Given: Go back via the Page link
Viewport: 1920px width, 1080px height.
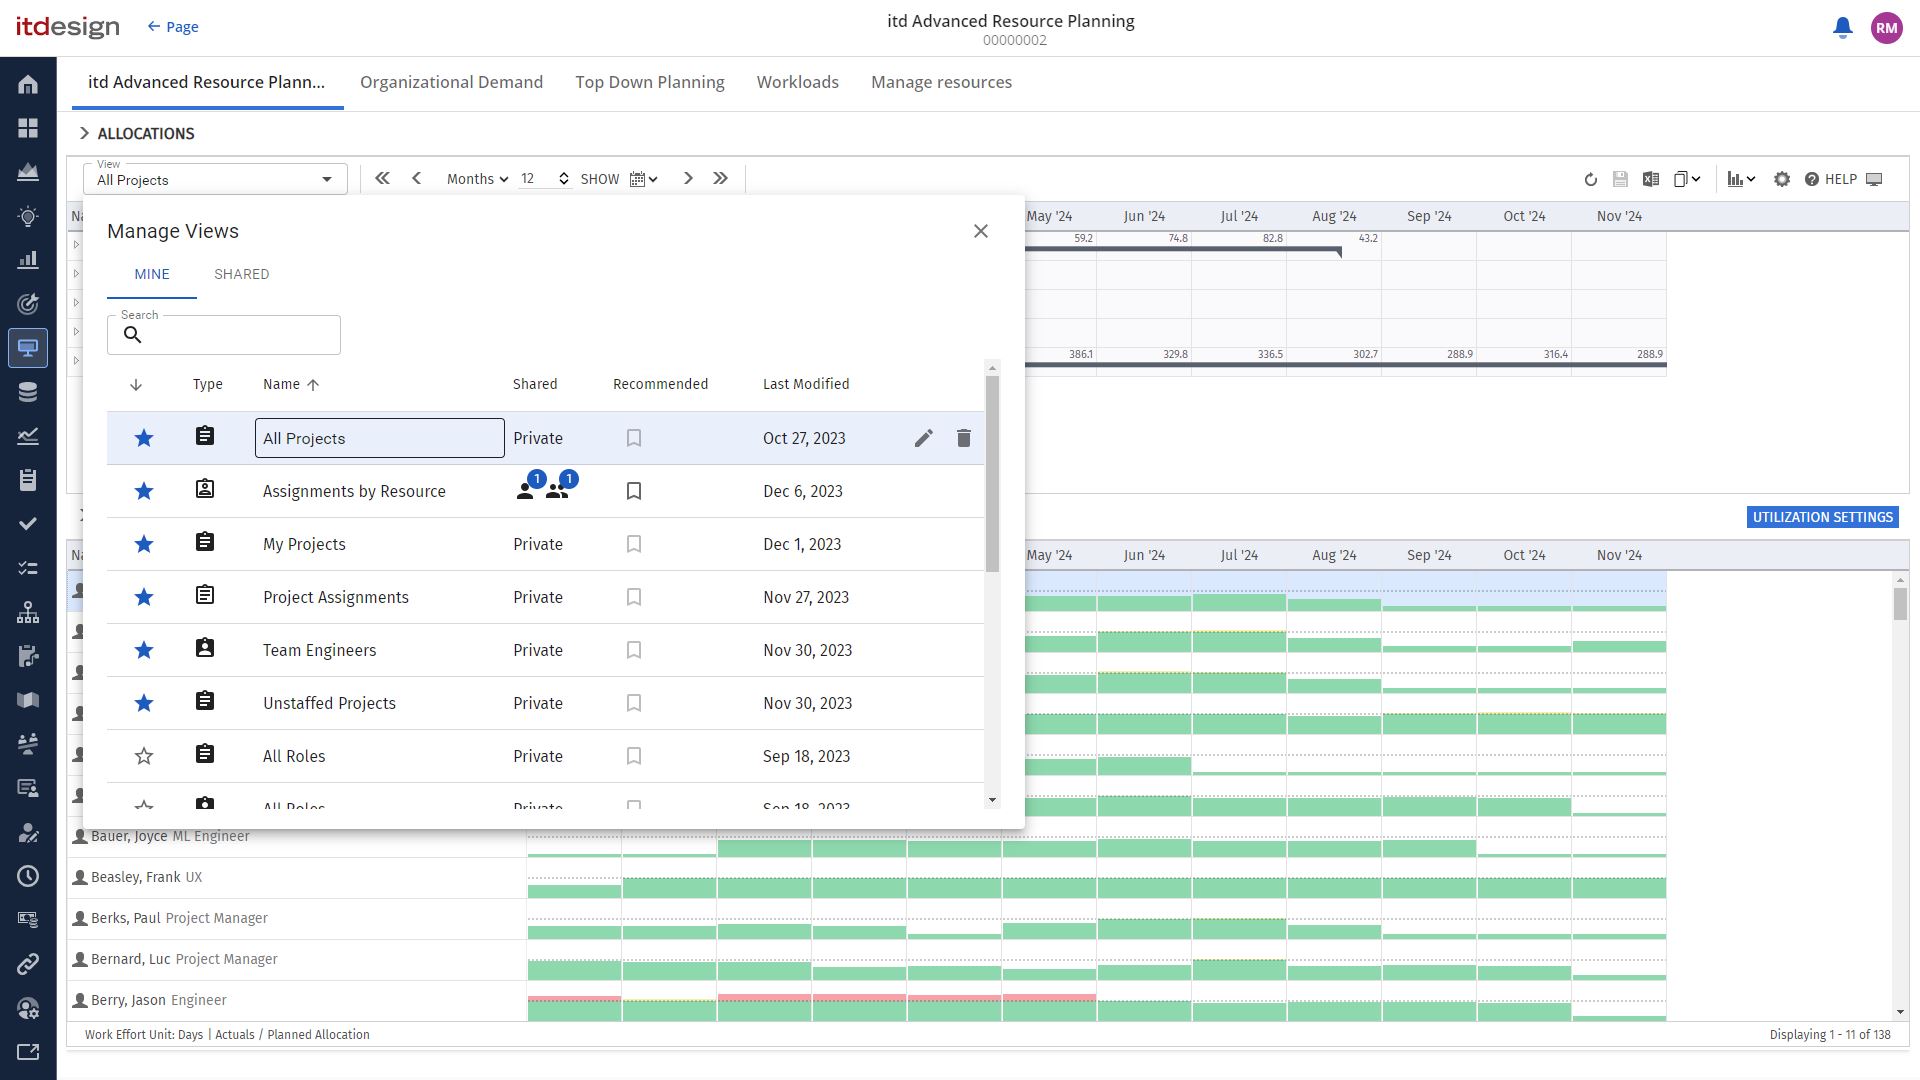Looking at the screenshot, I should [173, 27].
